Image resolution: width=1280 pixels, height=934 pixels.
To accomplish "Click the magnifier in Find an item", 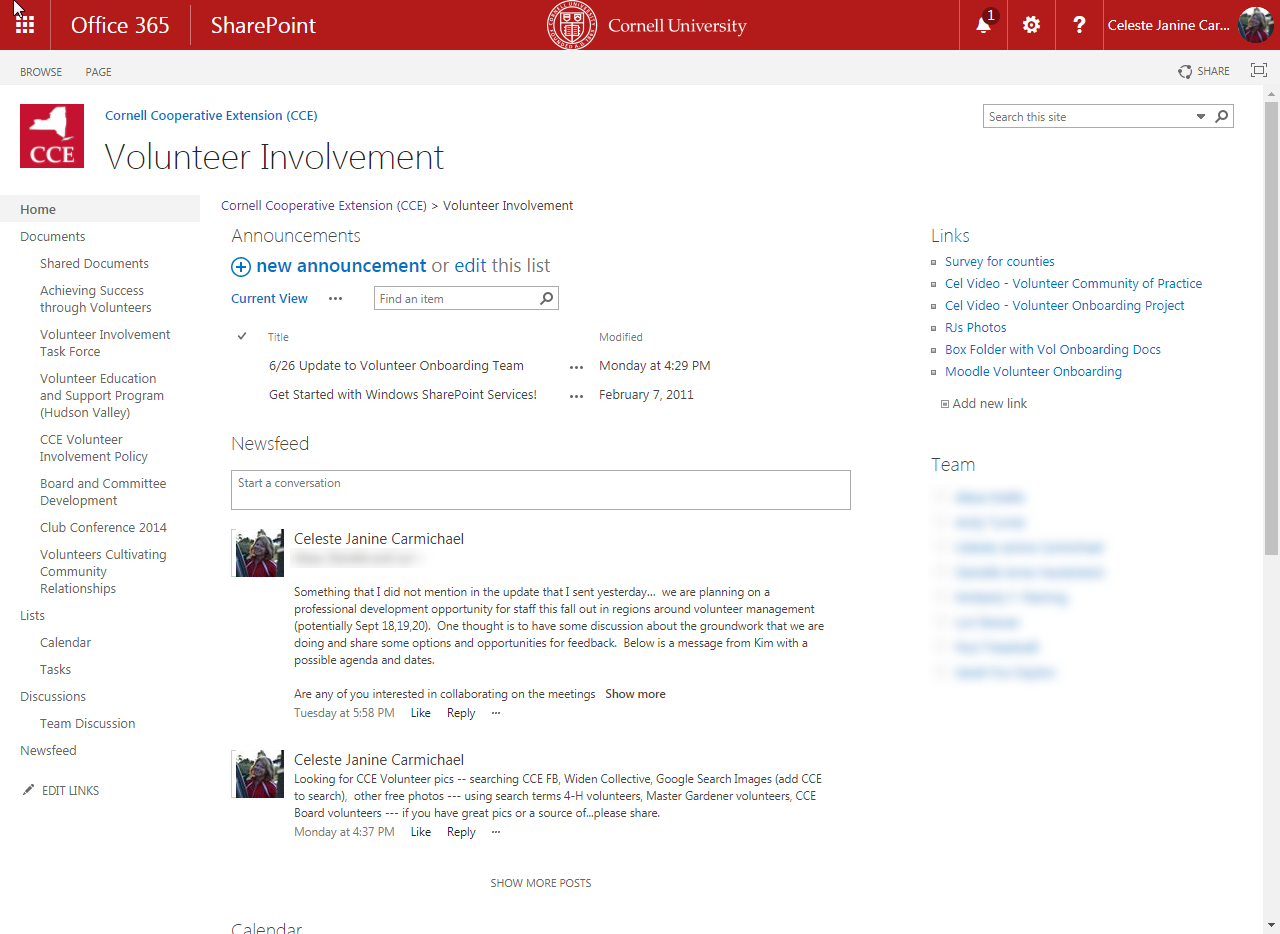I will click(546, 298).
